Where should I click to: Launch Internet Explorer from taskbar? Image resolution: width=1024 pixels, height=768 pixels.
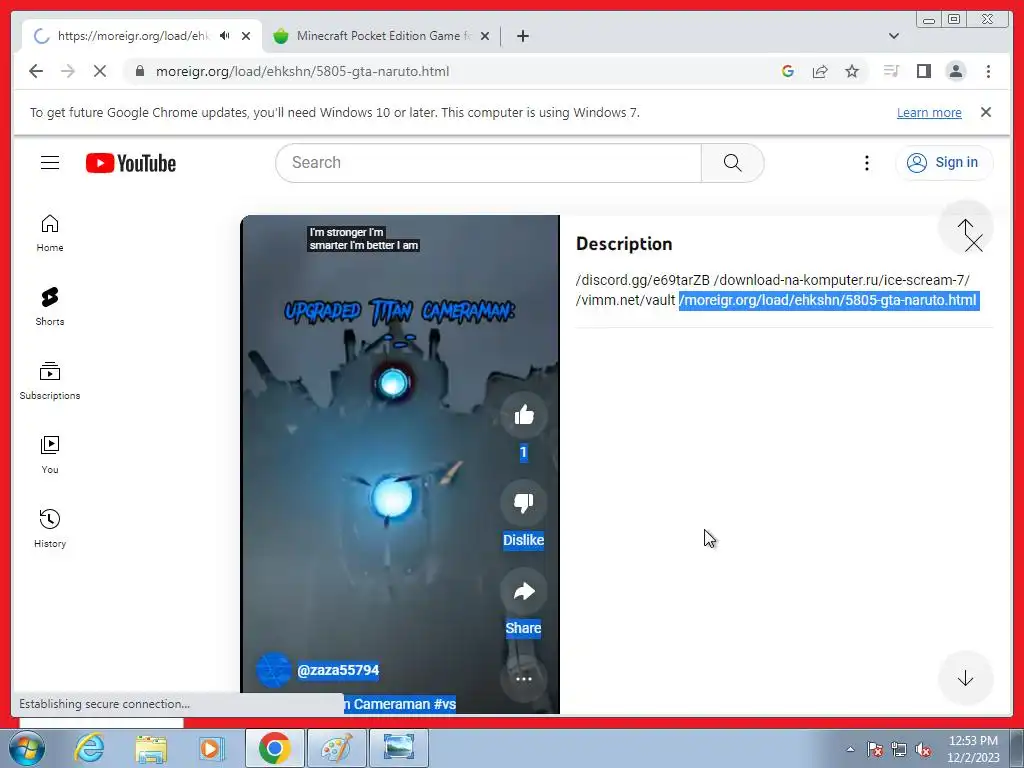(89, 748)
